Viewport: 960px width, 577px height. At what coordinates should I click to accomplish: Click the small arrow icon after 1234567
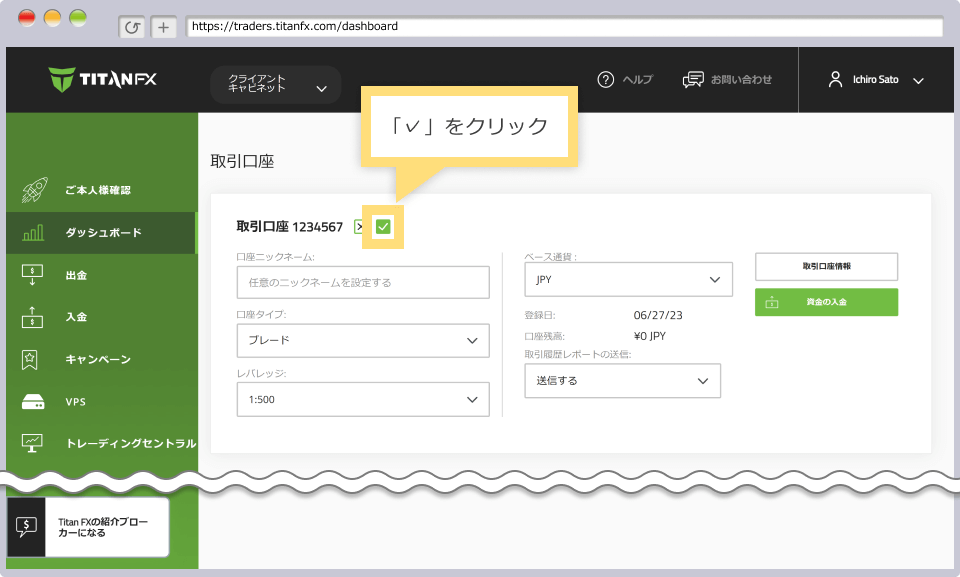click(x=359, y=227)
